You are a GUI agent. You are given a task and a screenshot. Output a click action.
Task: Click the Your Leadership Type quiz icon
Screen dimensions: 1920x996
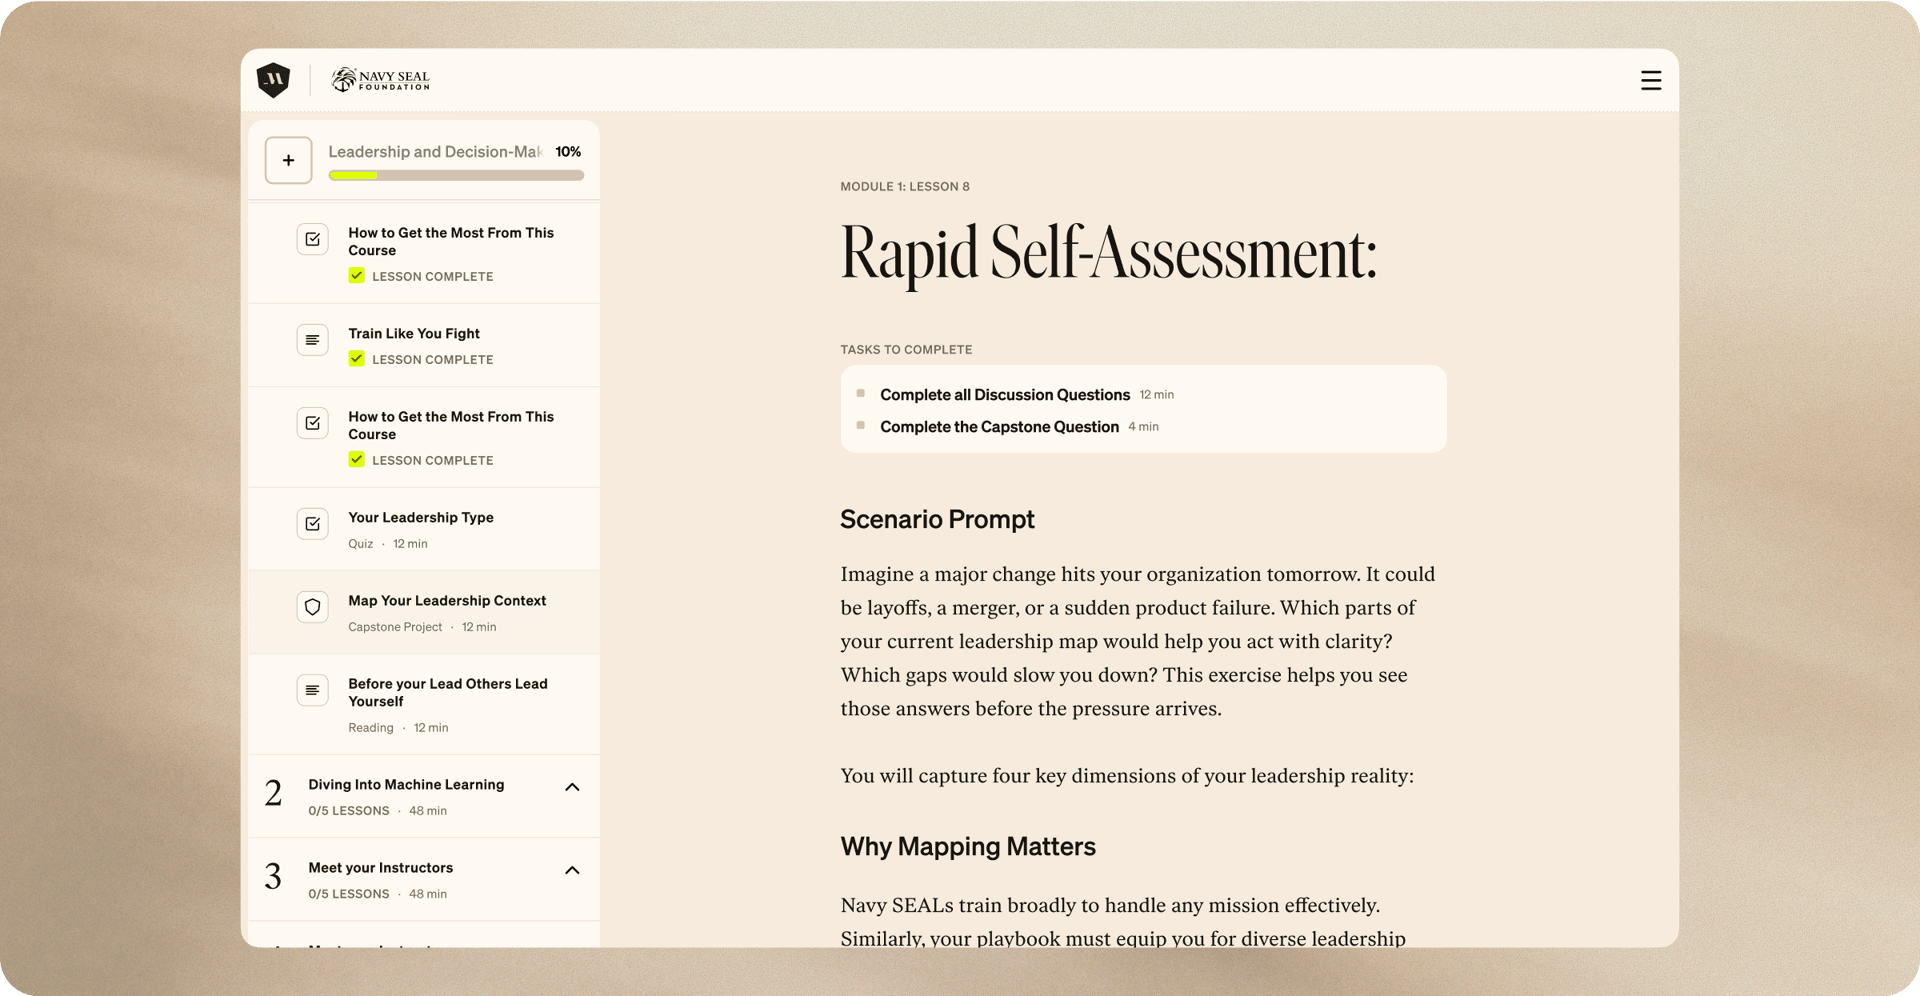[312, 523]
